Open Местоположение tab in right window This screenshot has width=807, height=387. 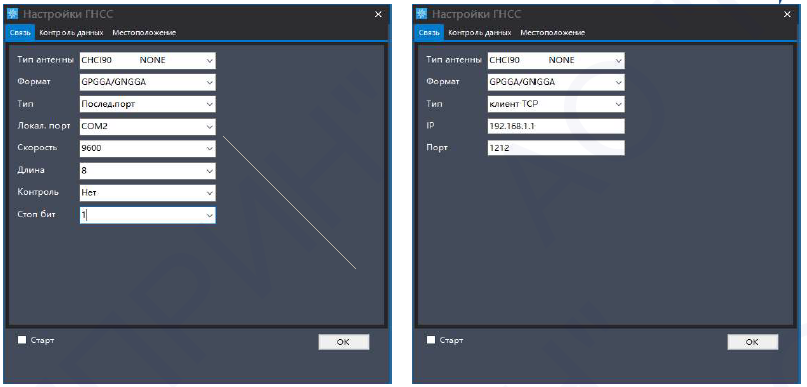pos(552,32)
